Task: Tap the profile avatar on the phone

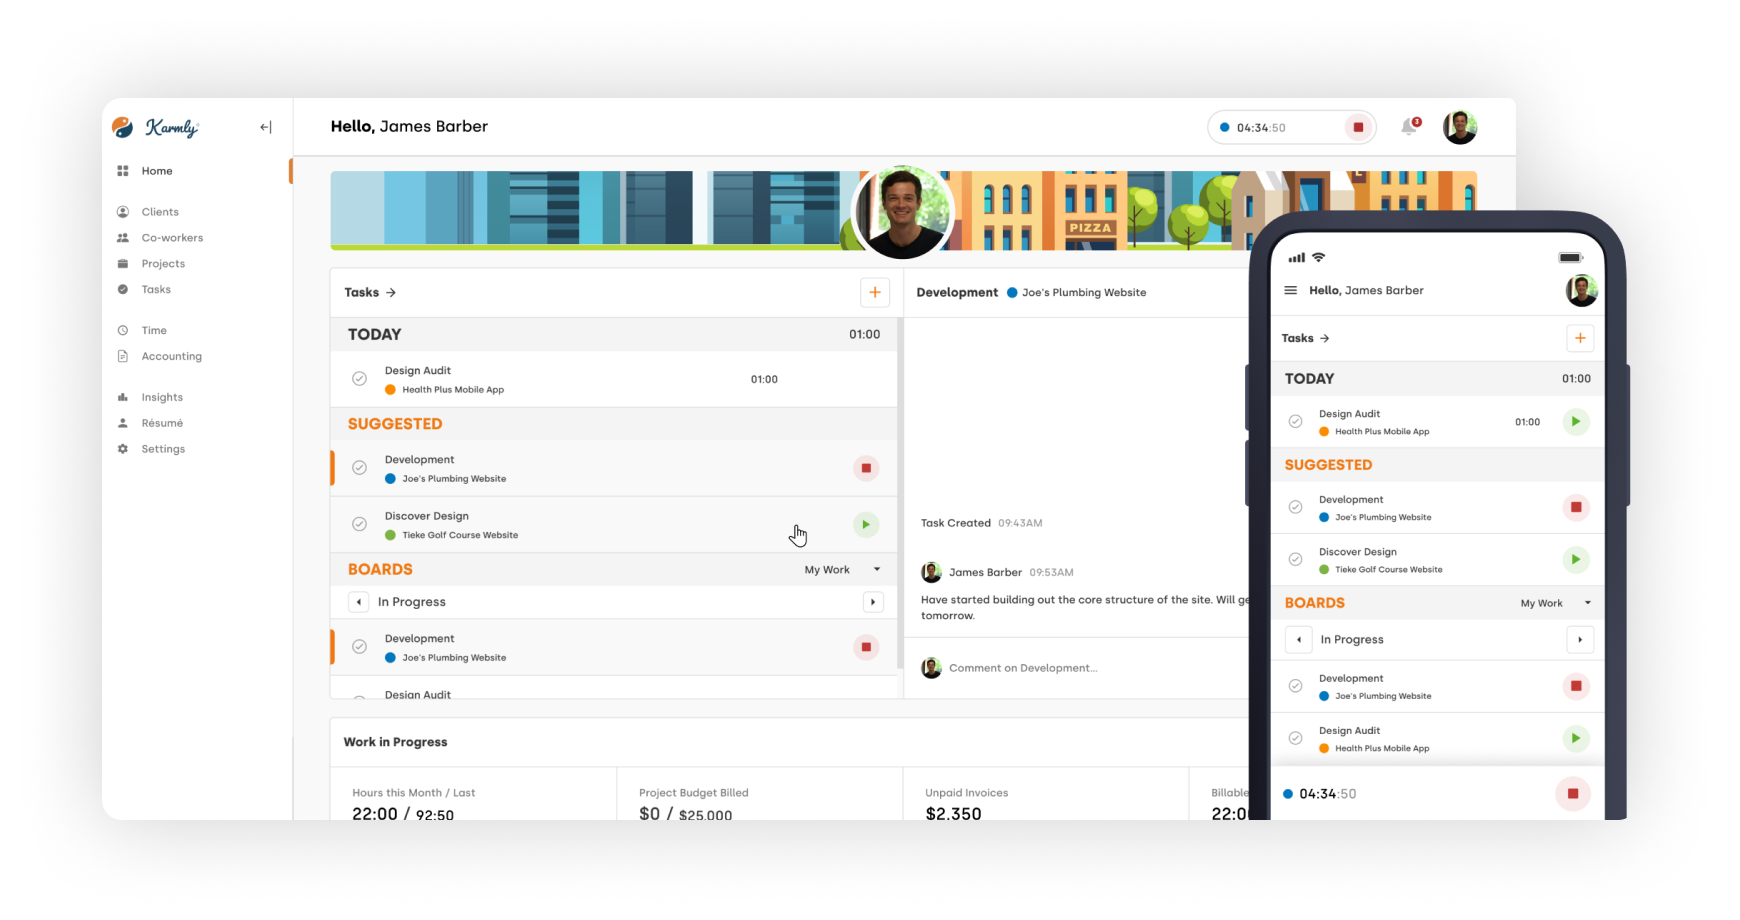Action: [1581, 291]
